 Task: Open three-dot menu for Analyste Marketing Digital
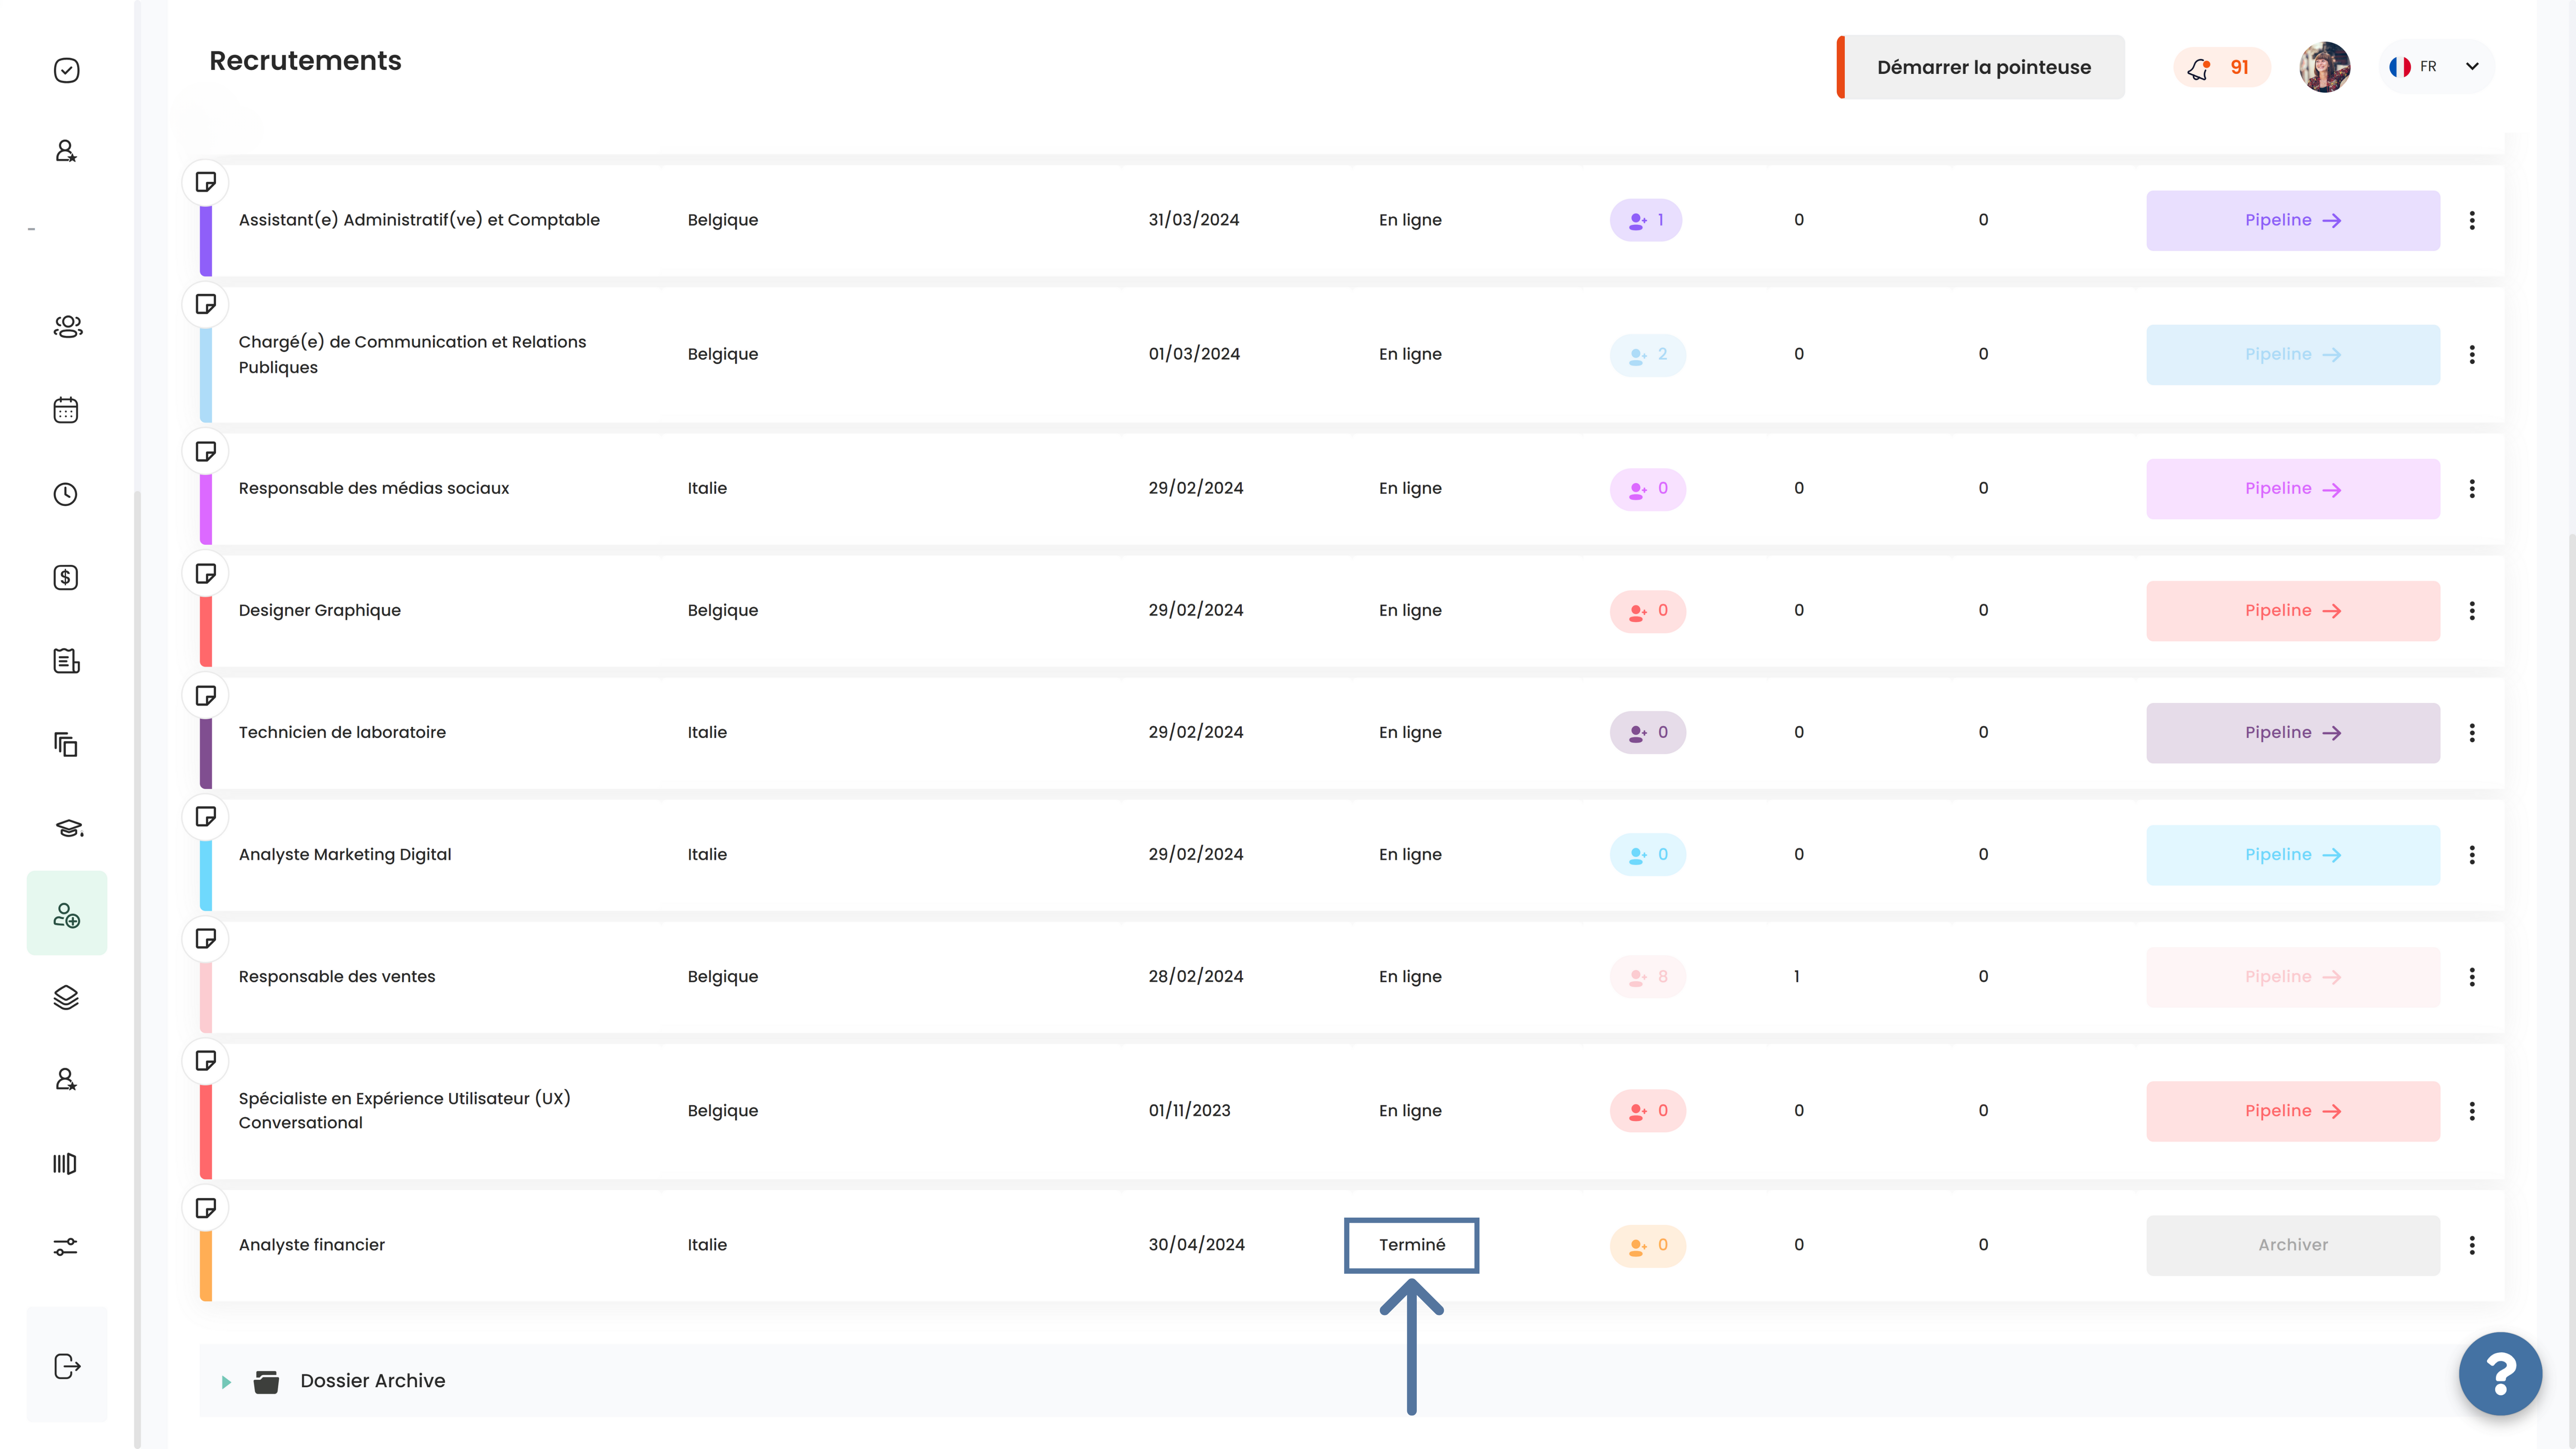(2472, 854)
